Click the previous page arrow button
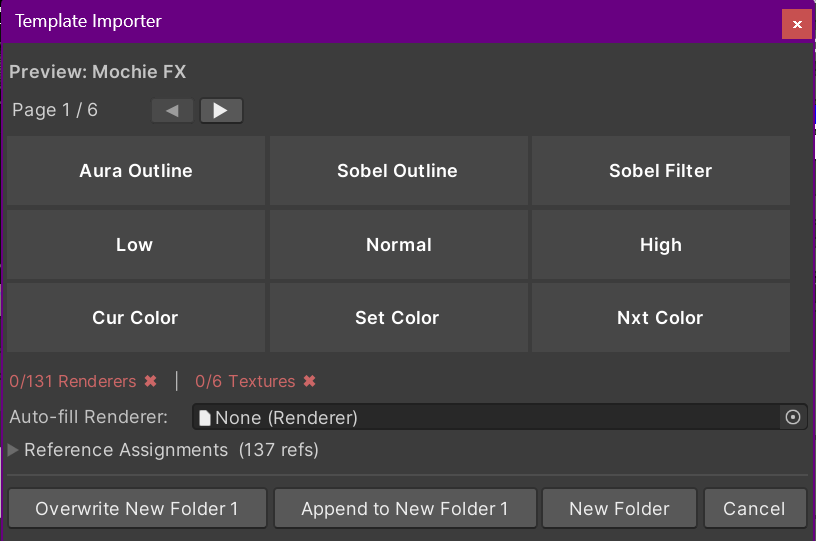Screen dimensions: 816x541 click(172, 110)
